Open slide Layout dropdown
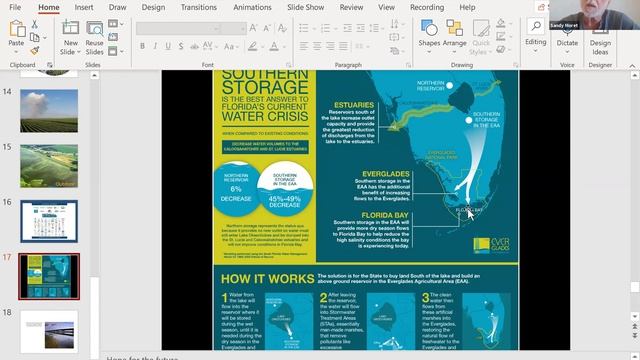 pos(116,24)
